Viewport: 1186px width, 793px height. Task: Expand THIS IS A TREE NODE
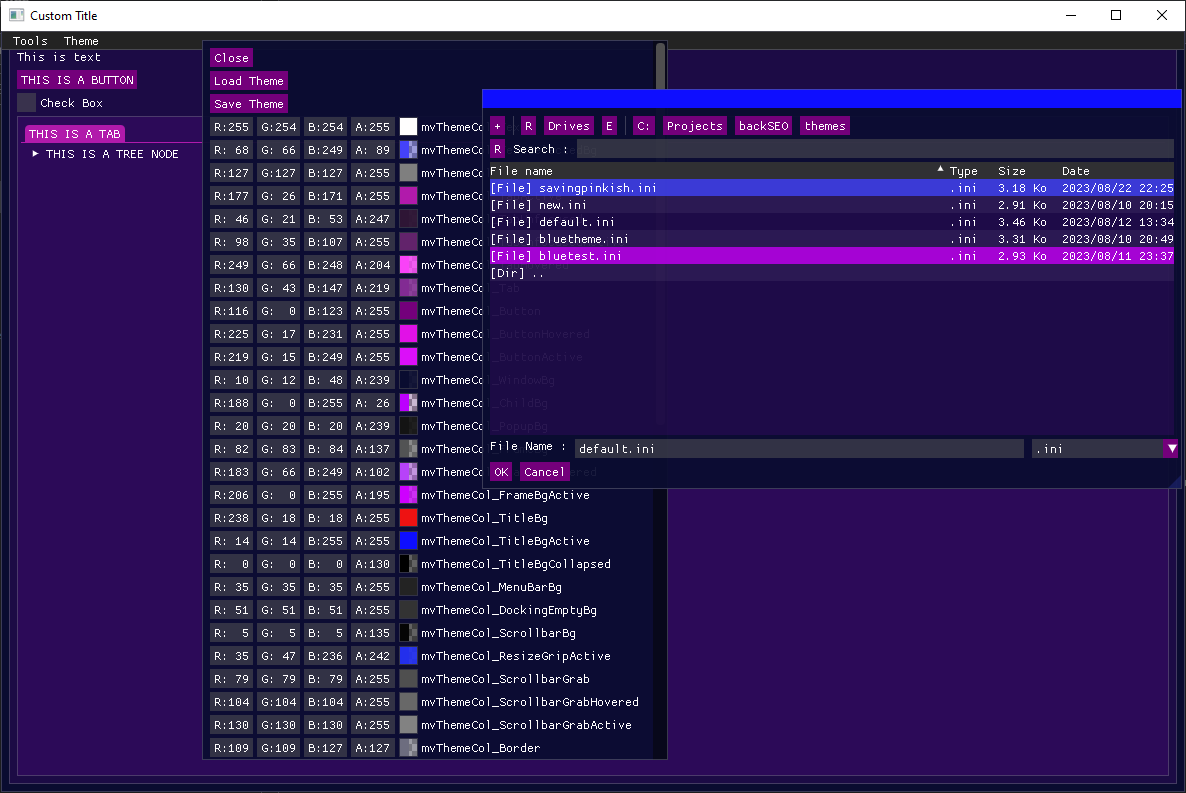pyautogui.click(x=35, y=154)
